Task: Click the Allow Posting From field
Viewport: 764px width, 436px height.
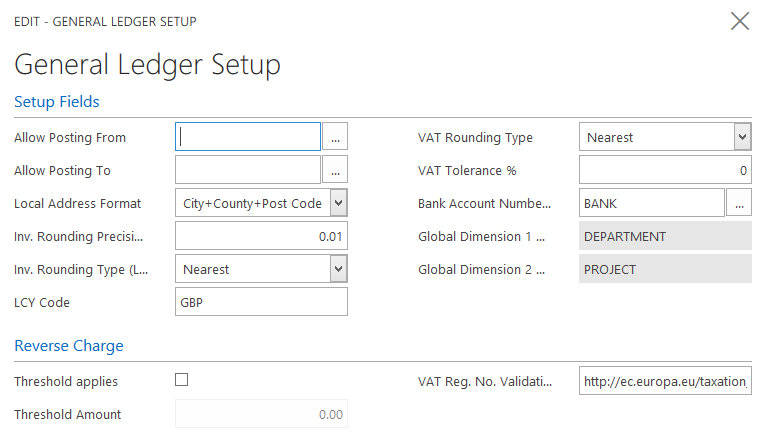Action: tap(248, 137)
